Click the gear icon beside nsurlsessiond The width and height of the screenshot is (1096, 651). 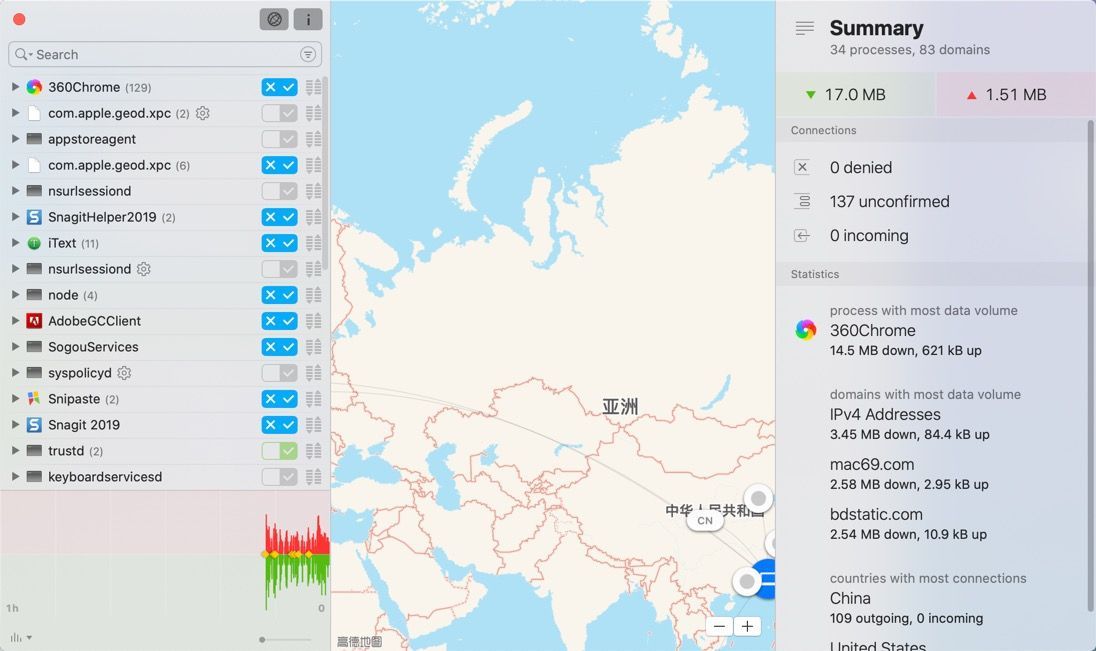[x=143, y=269]
